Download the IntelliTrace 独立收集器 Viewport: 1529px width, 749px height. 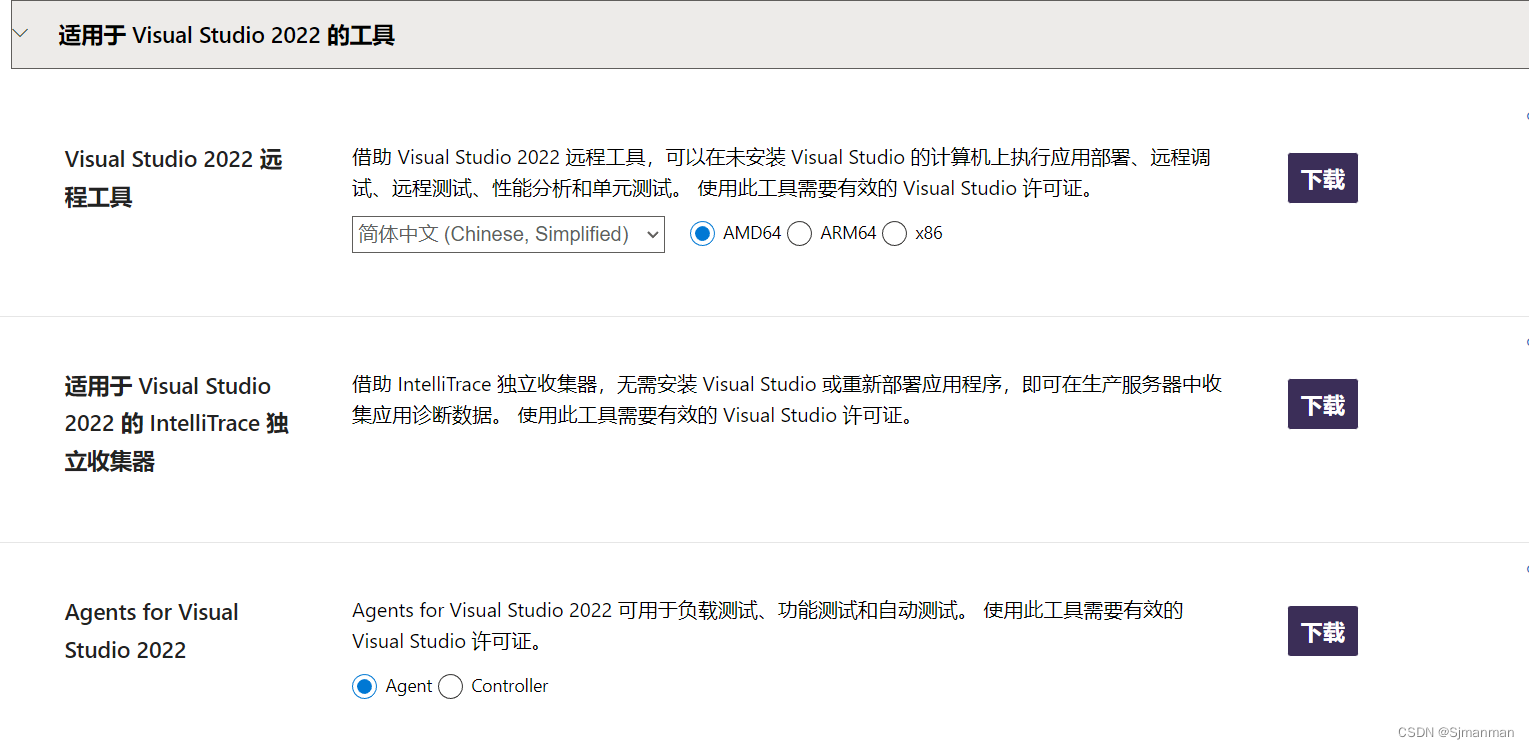coord(1323,404)
